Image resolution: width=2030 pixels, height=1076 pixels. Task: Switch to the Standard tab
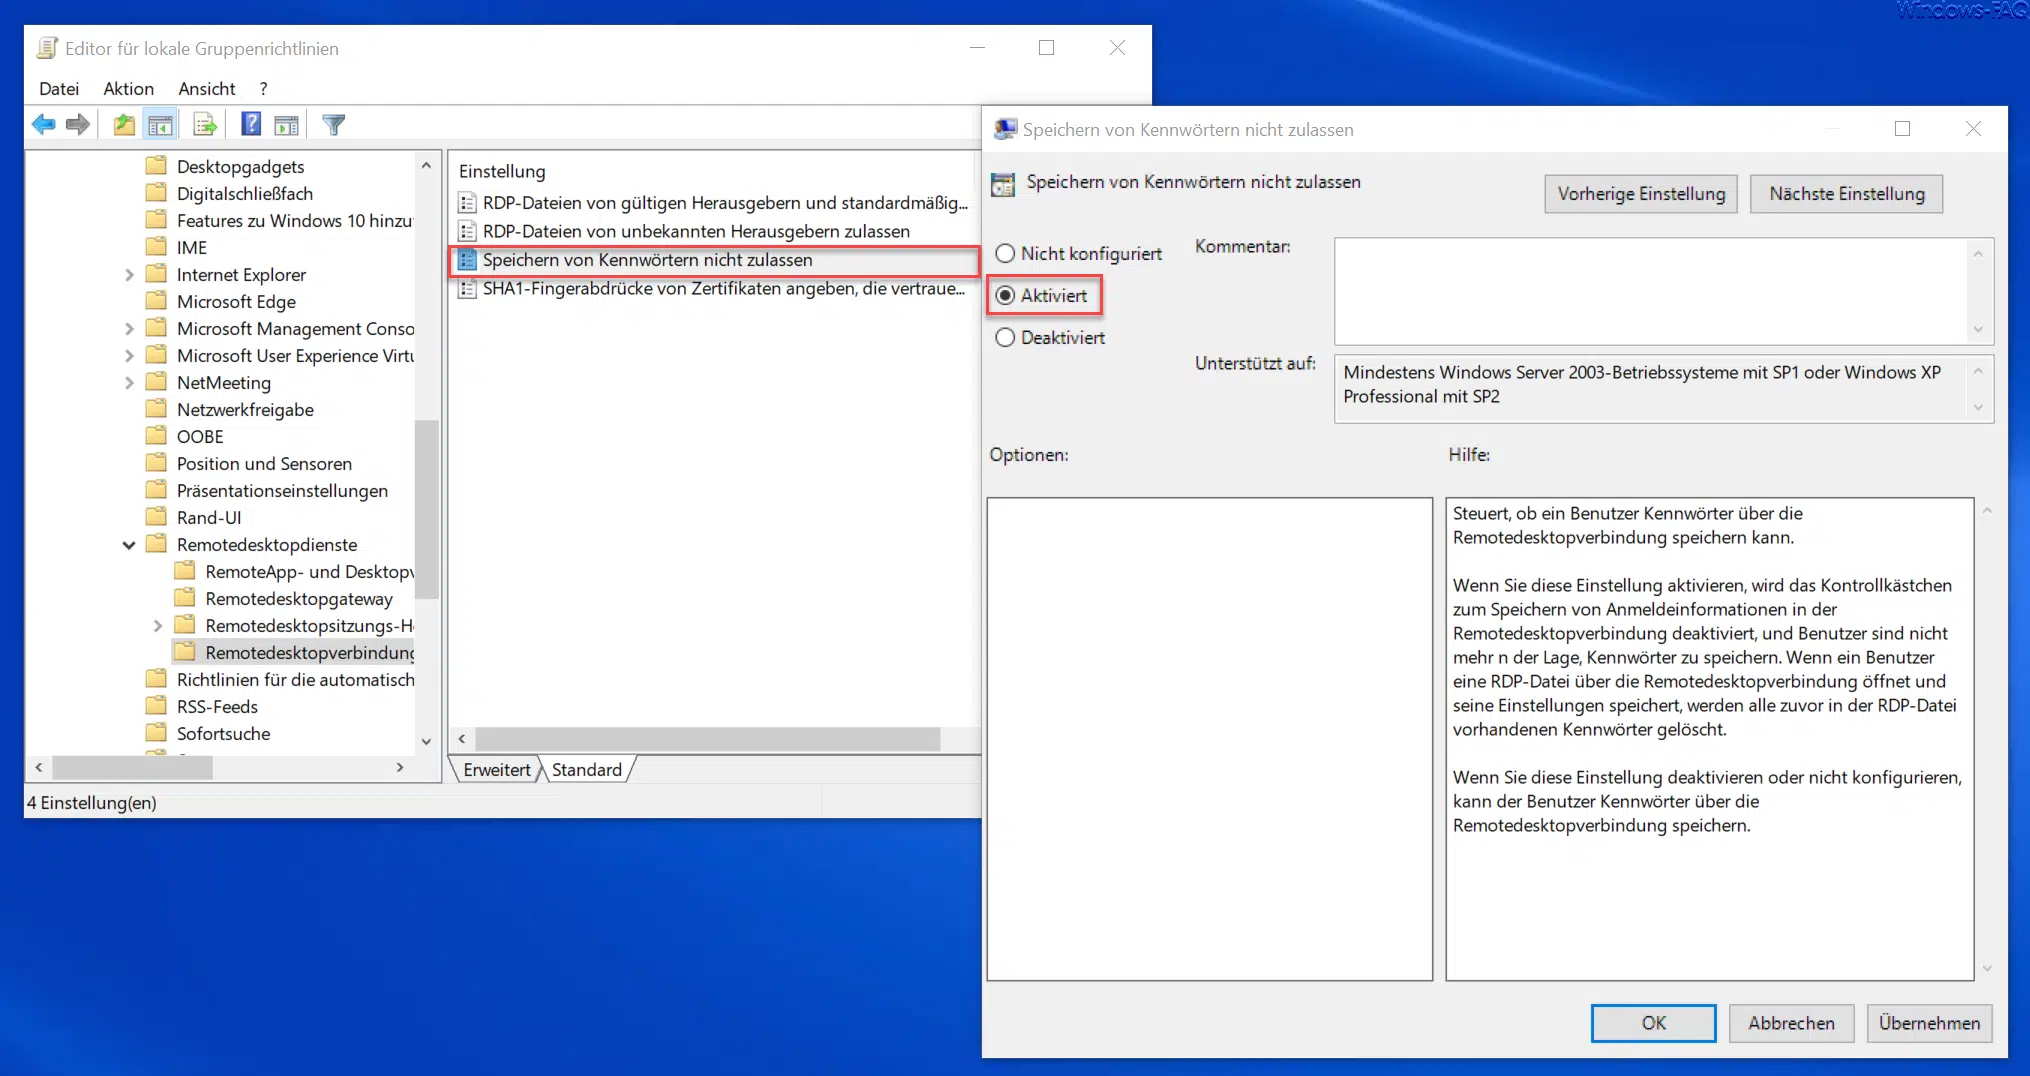coord(586,770)
